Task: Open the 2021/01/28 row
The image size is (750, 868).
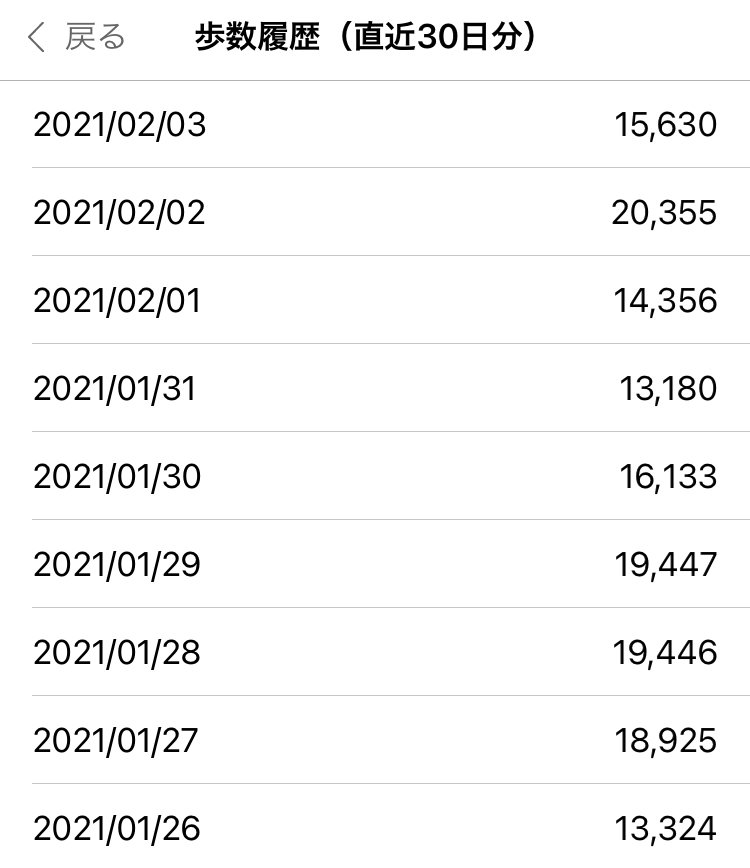Action: (x=375, y=652)
